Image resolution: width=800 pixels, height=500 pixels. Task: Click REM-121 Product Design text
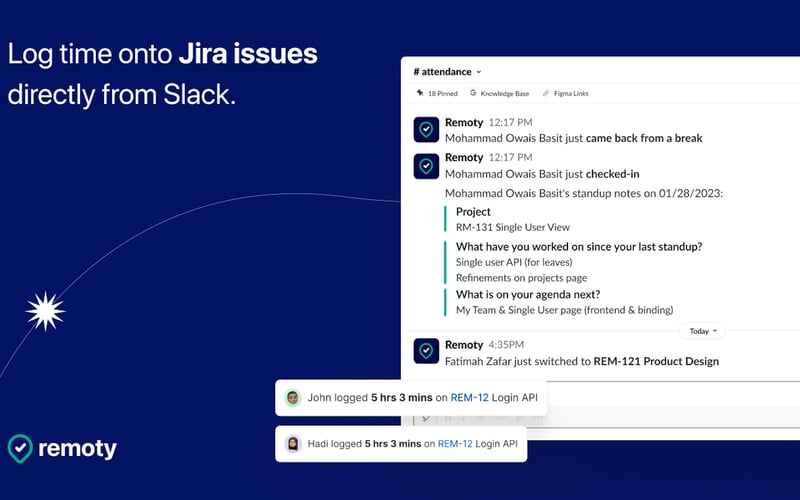coord(656,361)
